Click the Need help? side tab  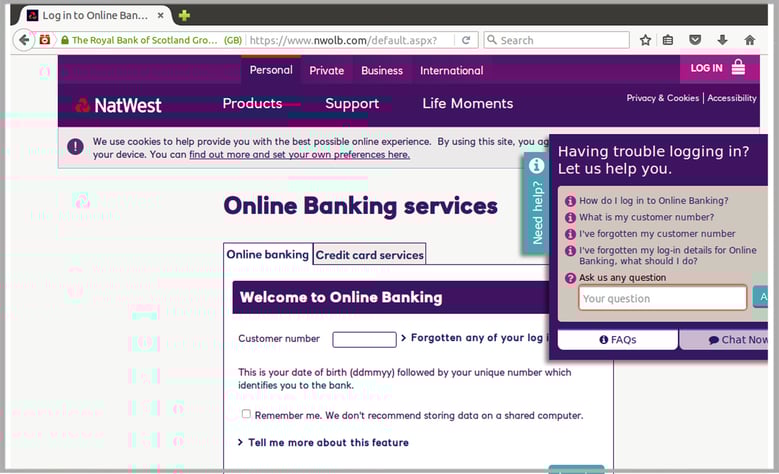[537, 204]
